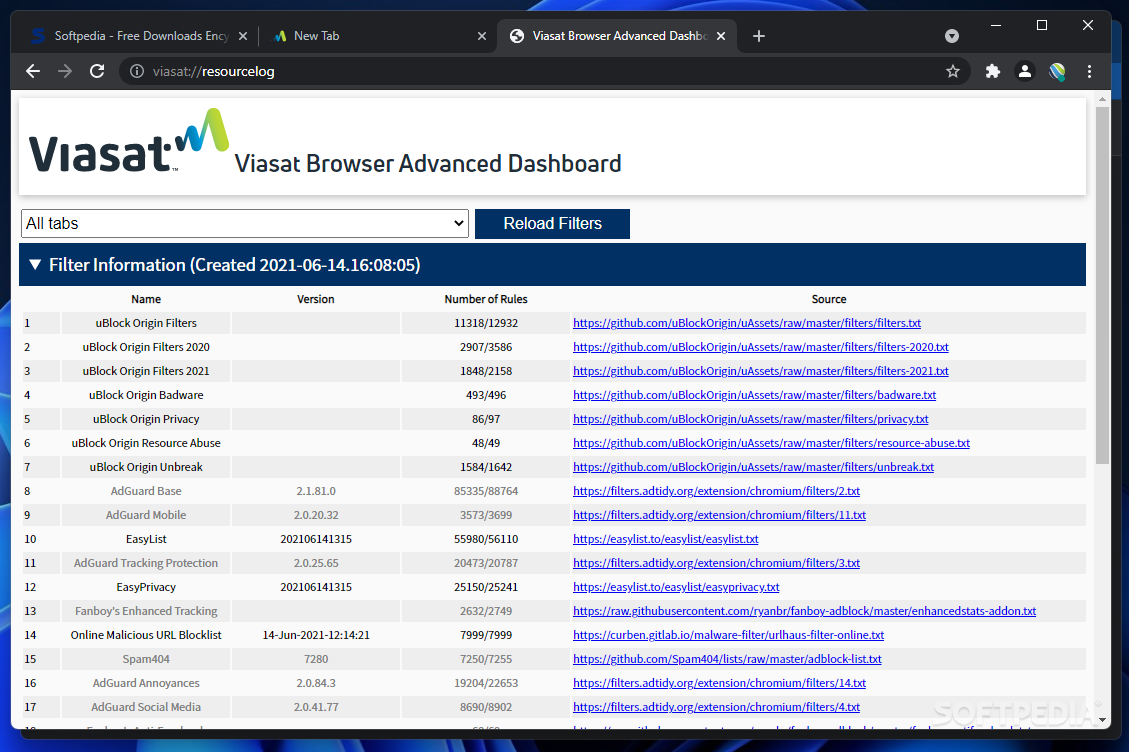Click version 14-Jun-2021-12:14:21
1129x752 pixels.
pos(316,635)
